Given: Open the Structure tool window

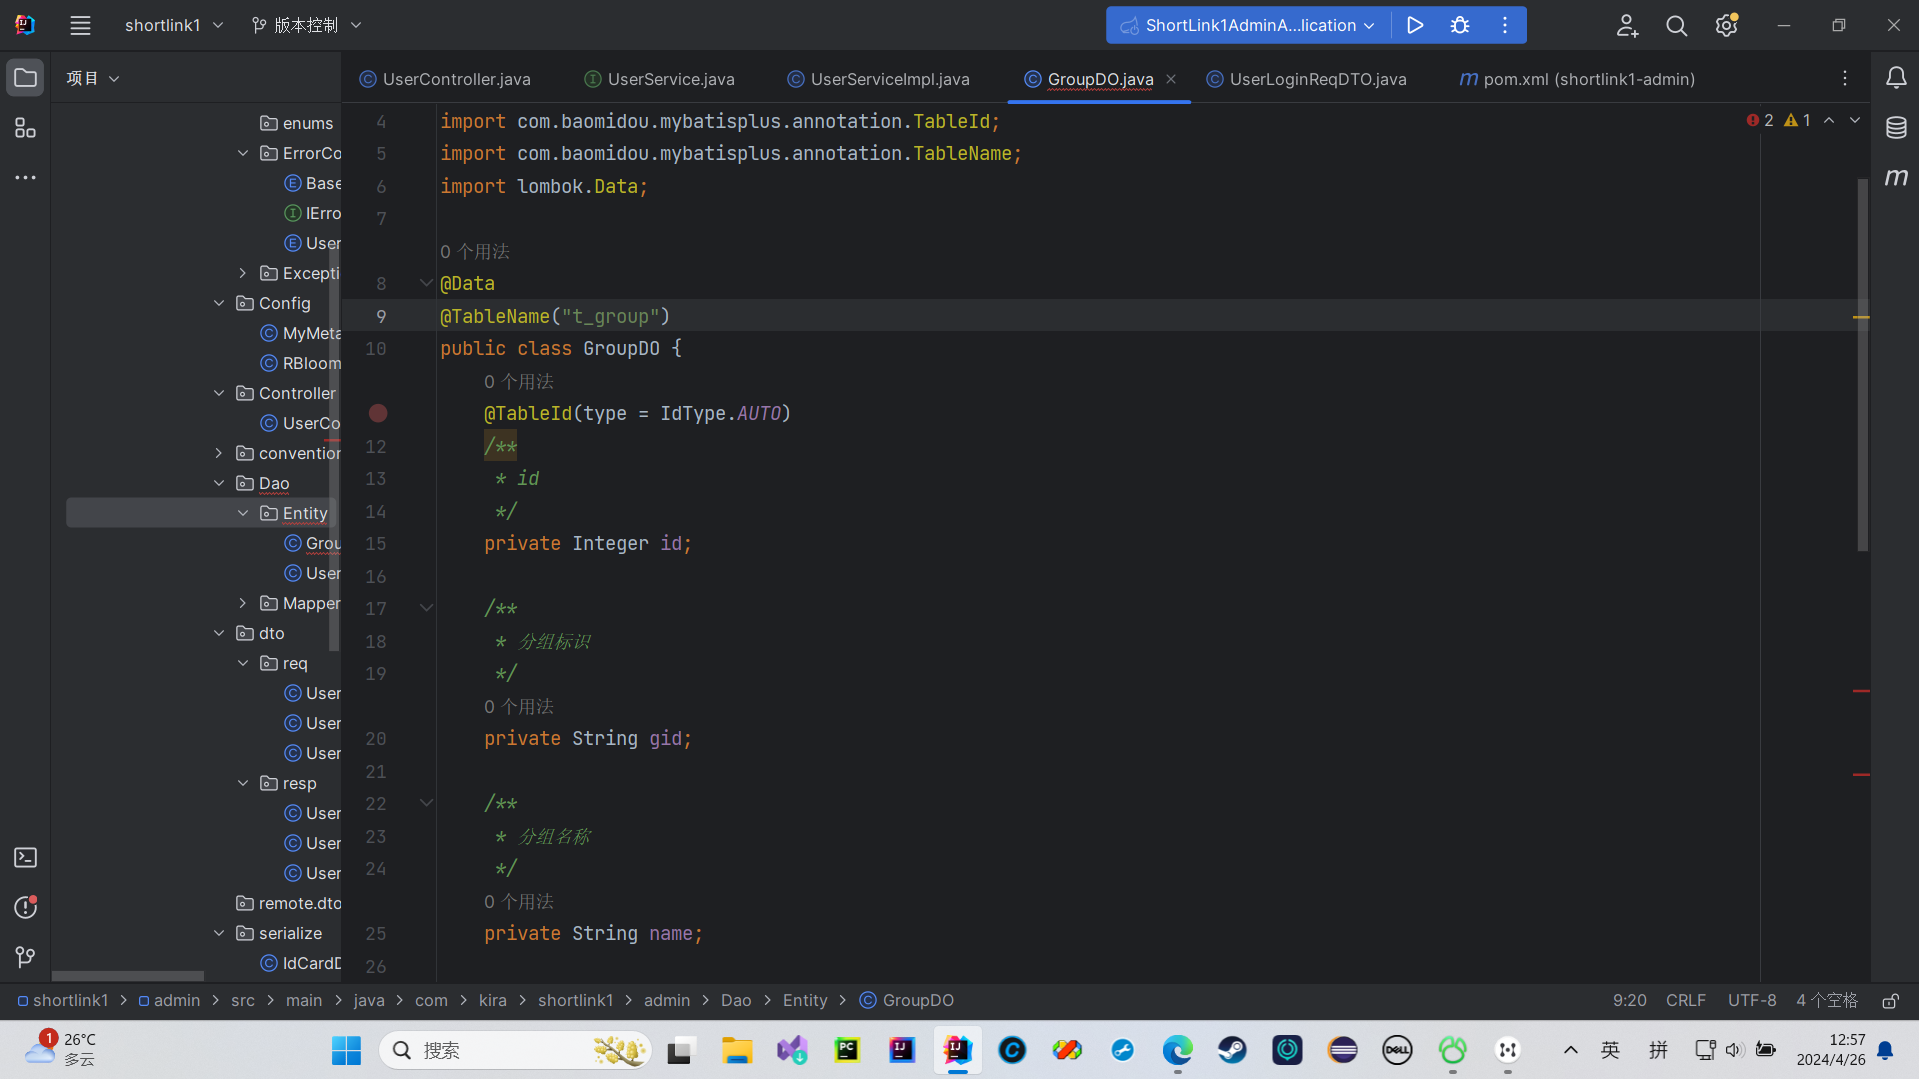Looking at the screenshot, I should (25, 128).
